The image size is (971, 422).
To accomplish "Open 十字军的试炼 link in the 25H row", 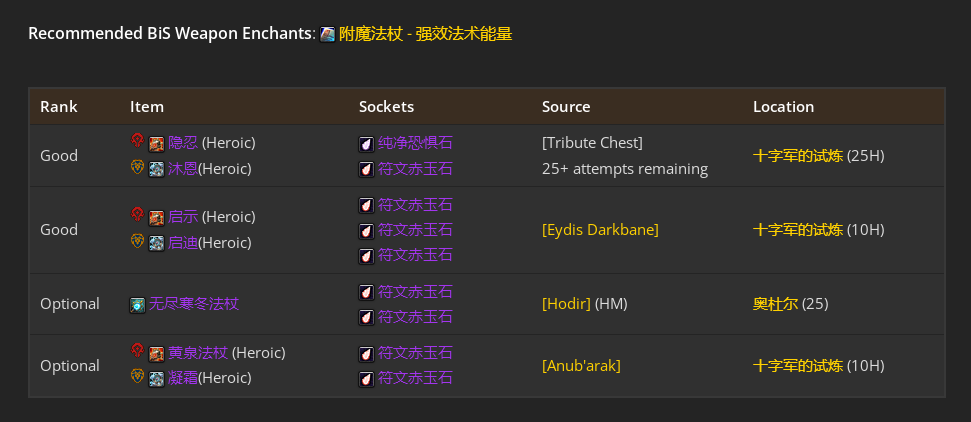I will coord(797,156).
